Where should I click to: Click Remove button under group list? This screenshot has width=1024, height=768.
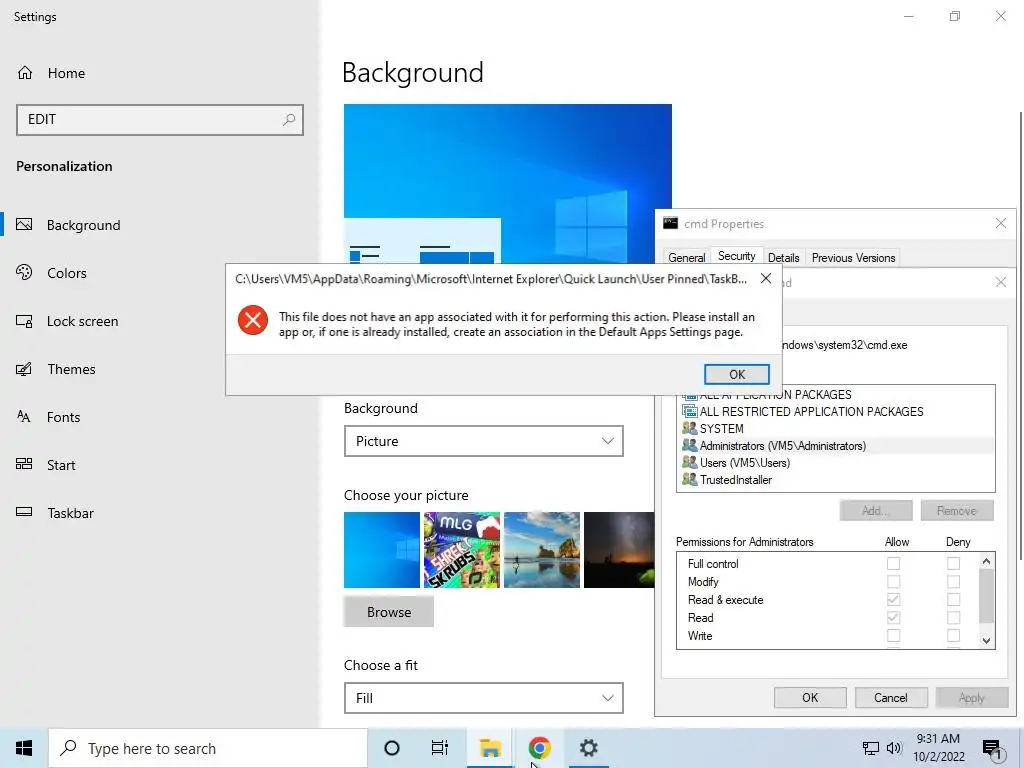(x=957, y=511)
